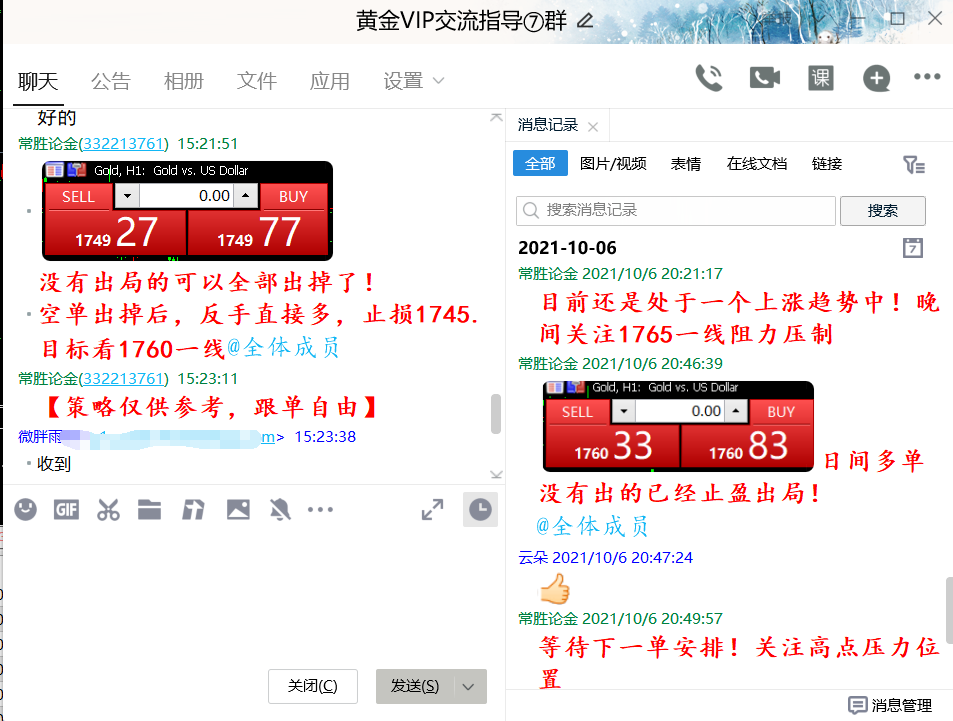Open the calendar date picker

pos(912,247)
